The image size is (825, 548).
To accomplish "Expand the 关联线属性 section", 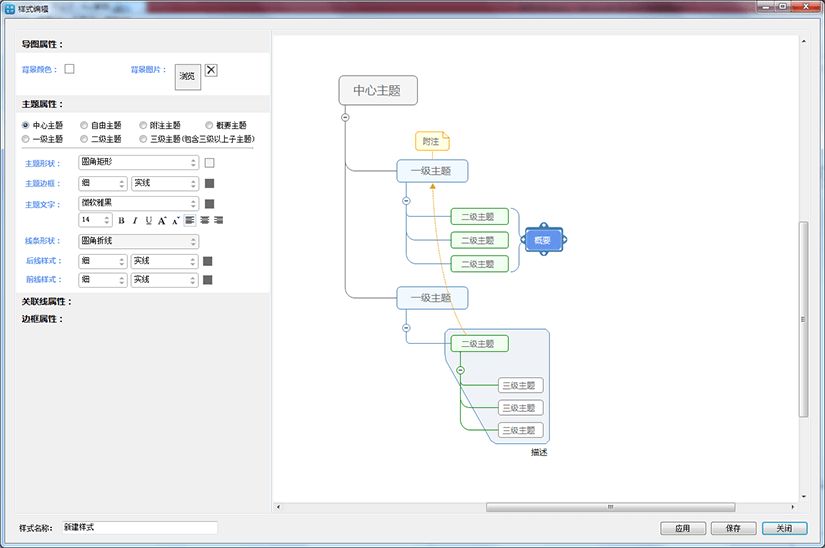I will point(47,301).
